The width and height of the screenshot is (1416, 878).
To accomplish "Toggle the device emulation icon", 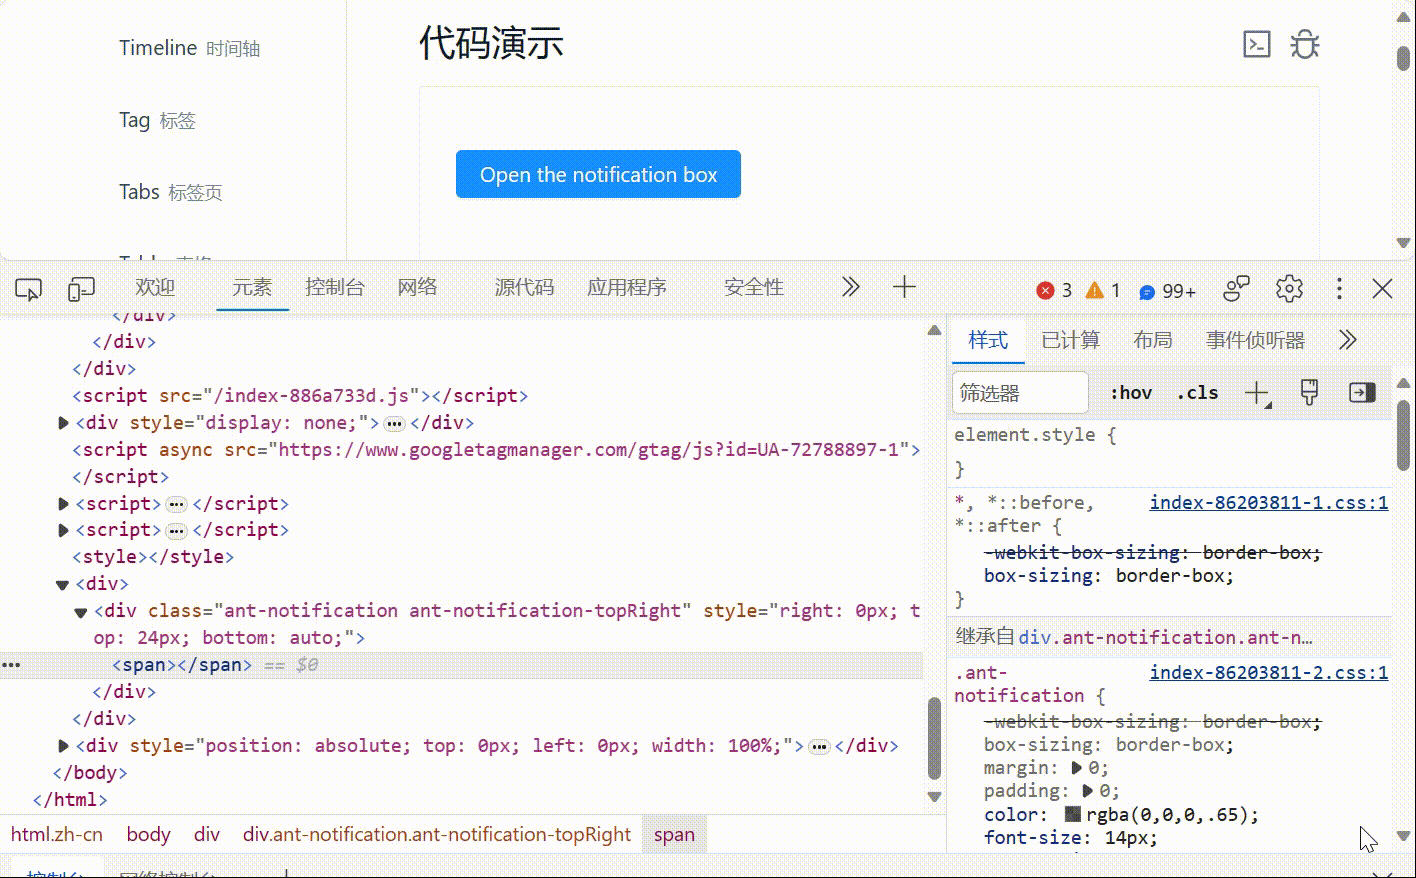I will coord(81,289).
